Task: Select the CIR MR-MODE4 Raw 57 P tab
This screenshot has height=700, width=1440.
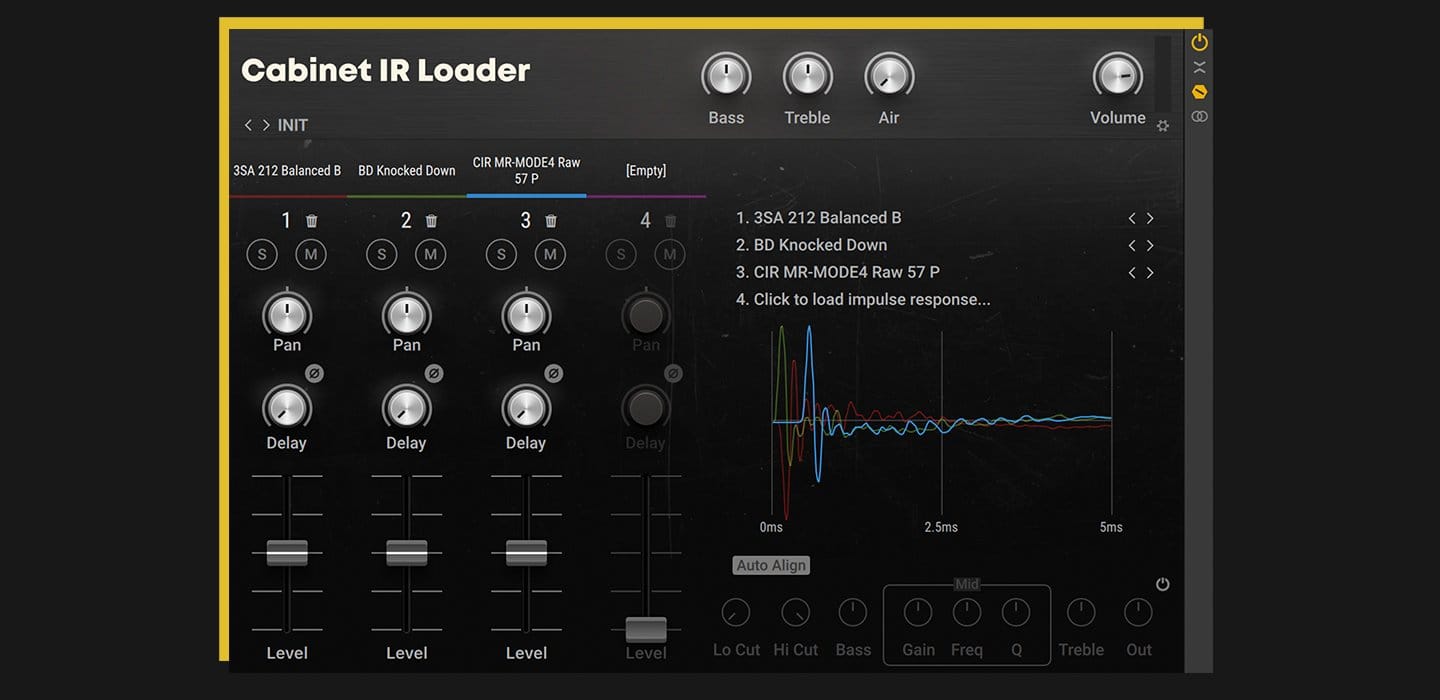Action: 526,171
